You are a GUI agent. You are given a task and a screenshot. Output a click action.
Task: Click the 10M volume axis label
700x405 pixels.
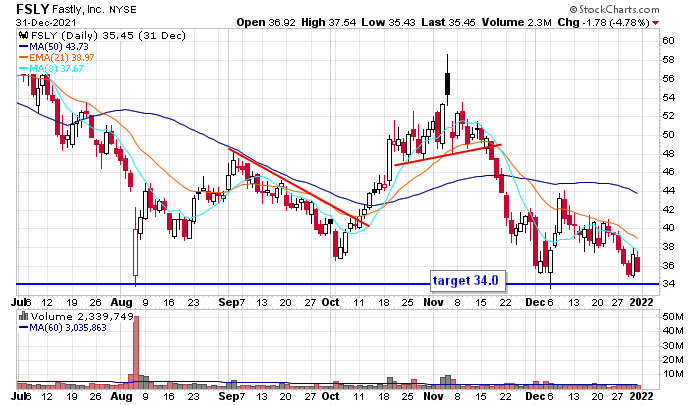click(673, 374)
